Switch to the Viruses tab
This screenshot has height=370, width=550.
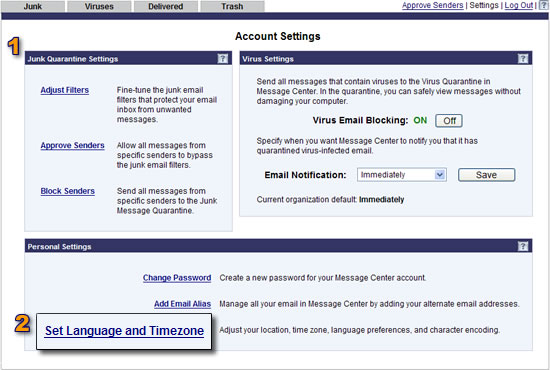(x=99, y=6)
